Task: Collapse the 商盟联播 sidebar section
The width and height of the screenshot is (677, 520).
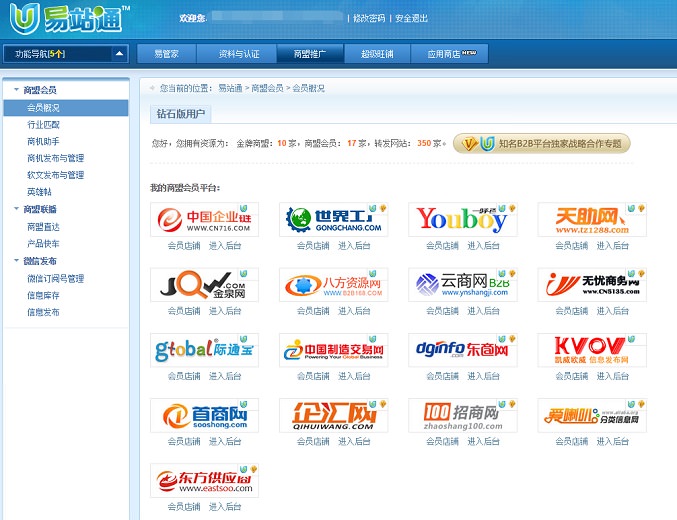Action: [x=16, y=209]
